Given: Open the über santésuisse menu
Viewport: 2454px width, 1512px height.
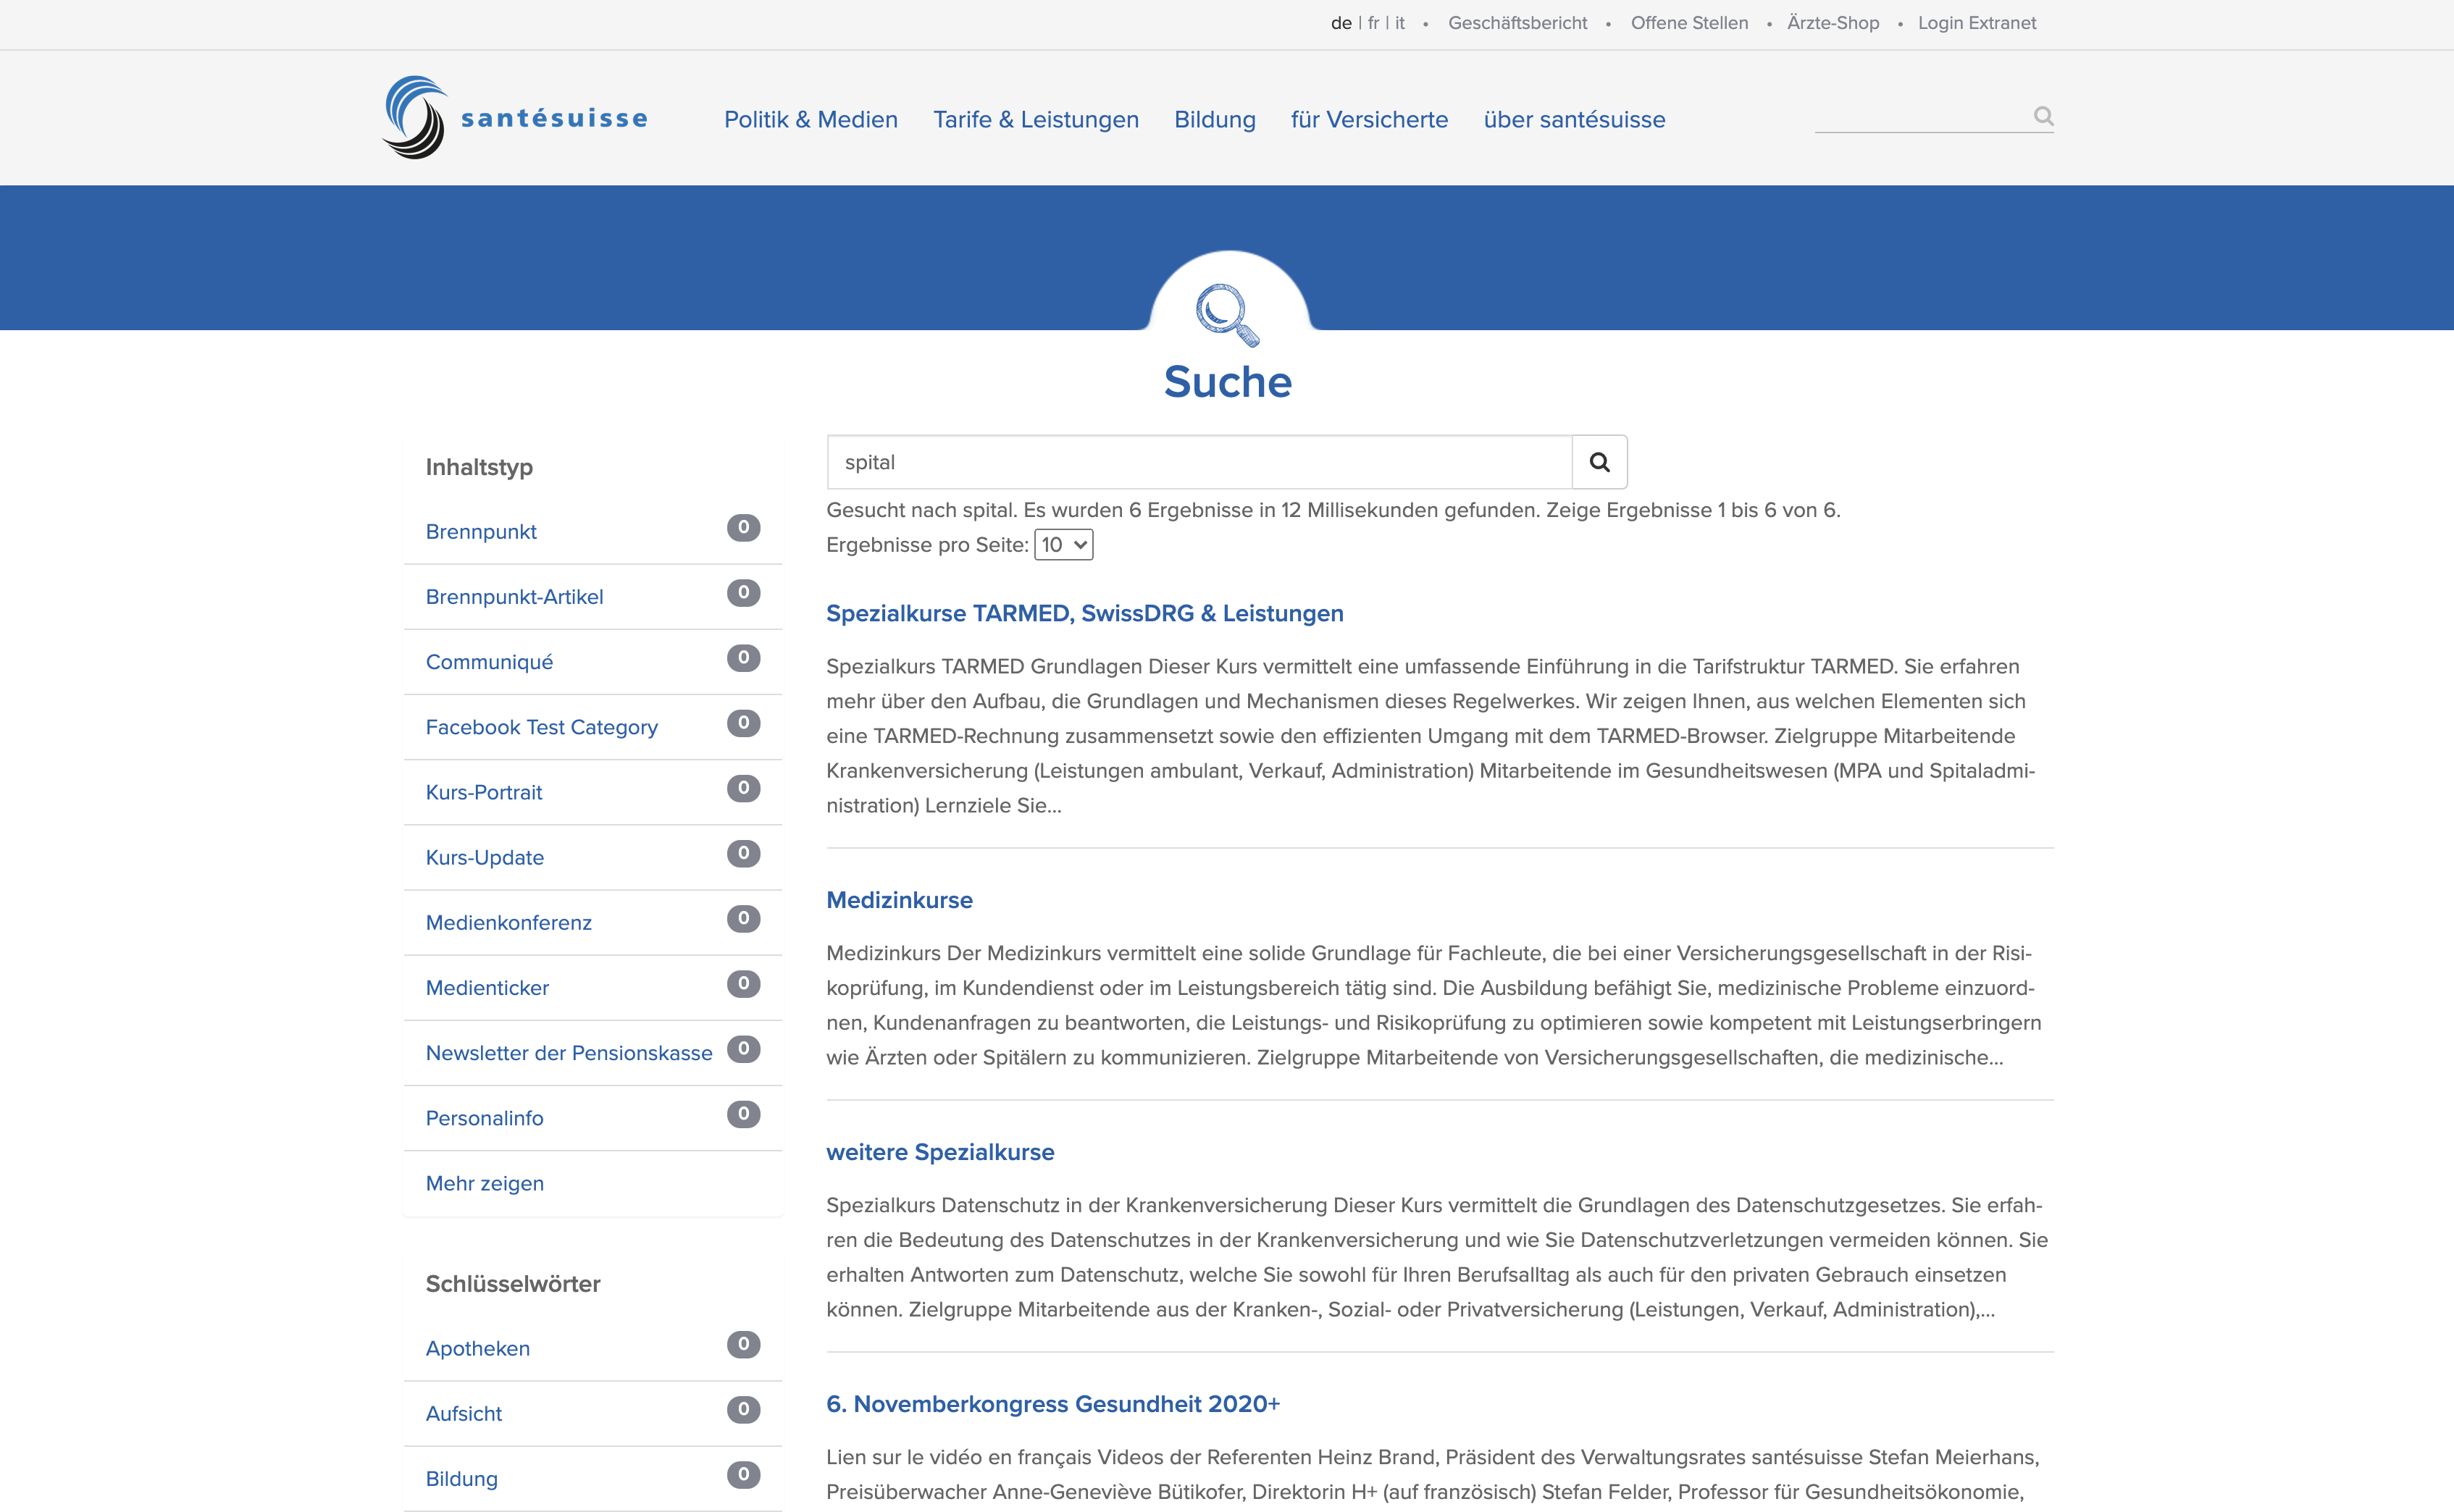Looking at the screenshot, I should pos(1574,119).
